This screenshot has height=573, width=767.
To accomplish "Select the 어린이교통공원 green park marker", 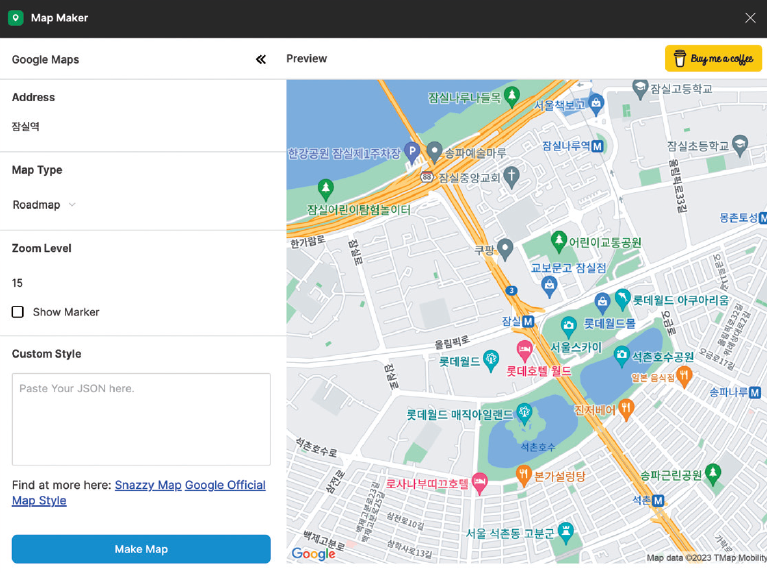I will pos(558,242).
